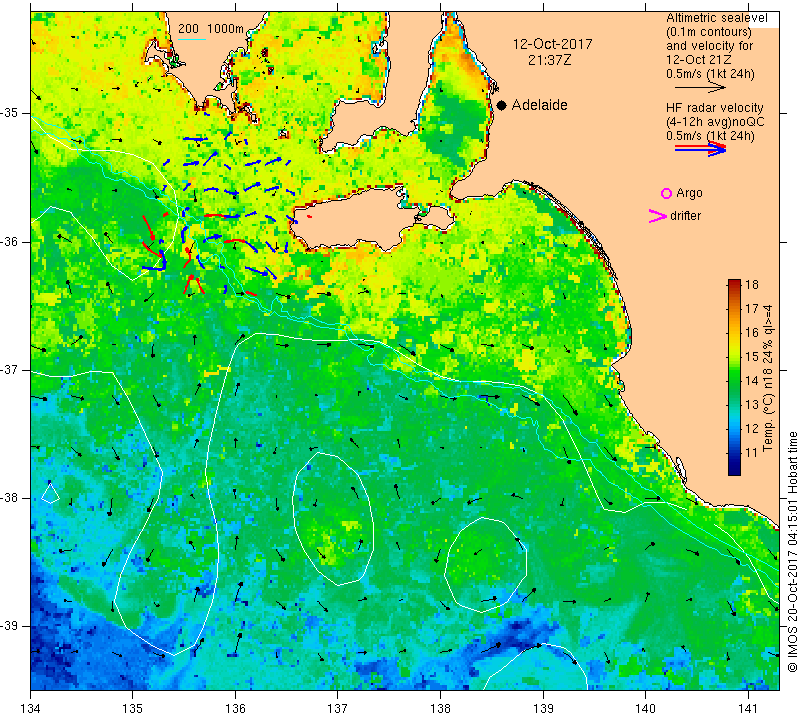Click the -37 latitude axis label

coord(14,370)
